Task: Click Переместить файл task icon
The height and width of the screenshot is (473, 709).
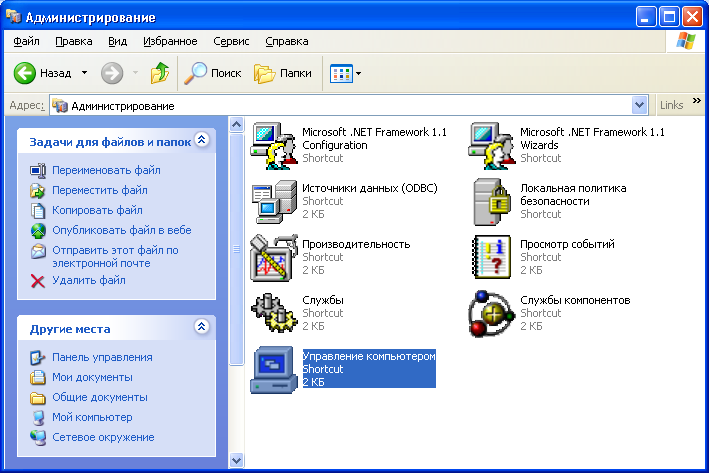Action: 38,190
